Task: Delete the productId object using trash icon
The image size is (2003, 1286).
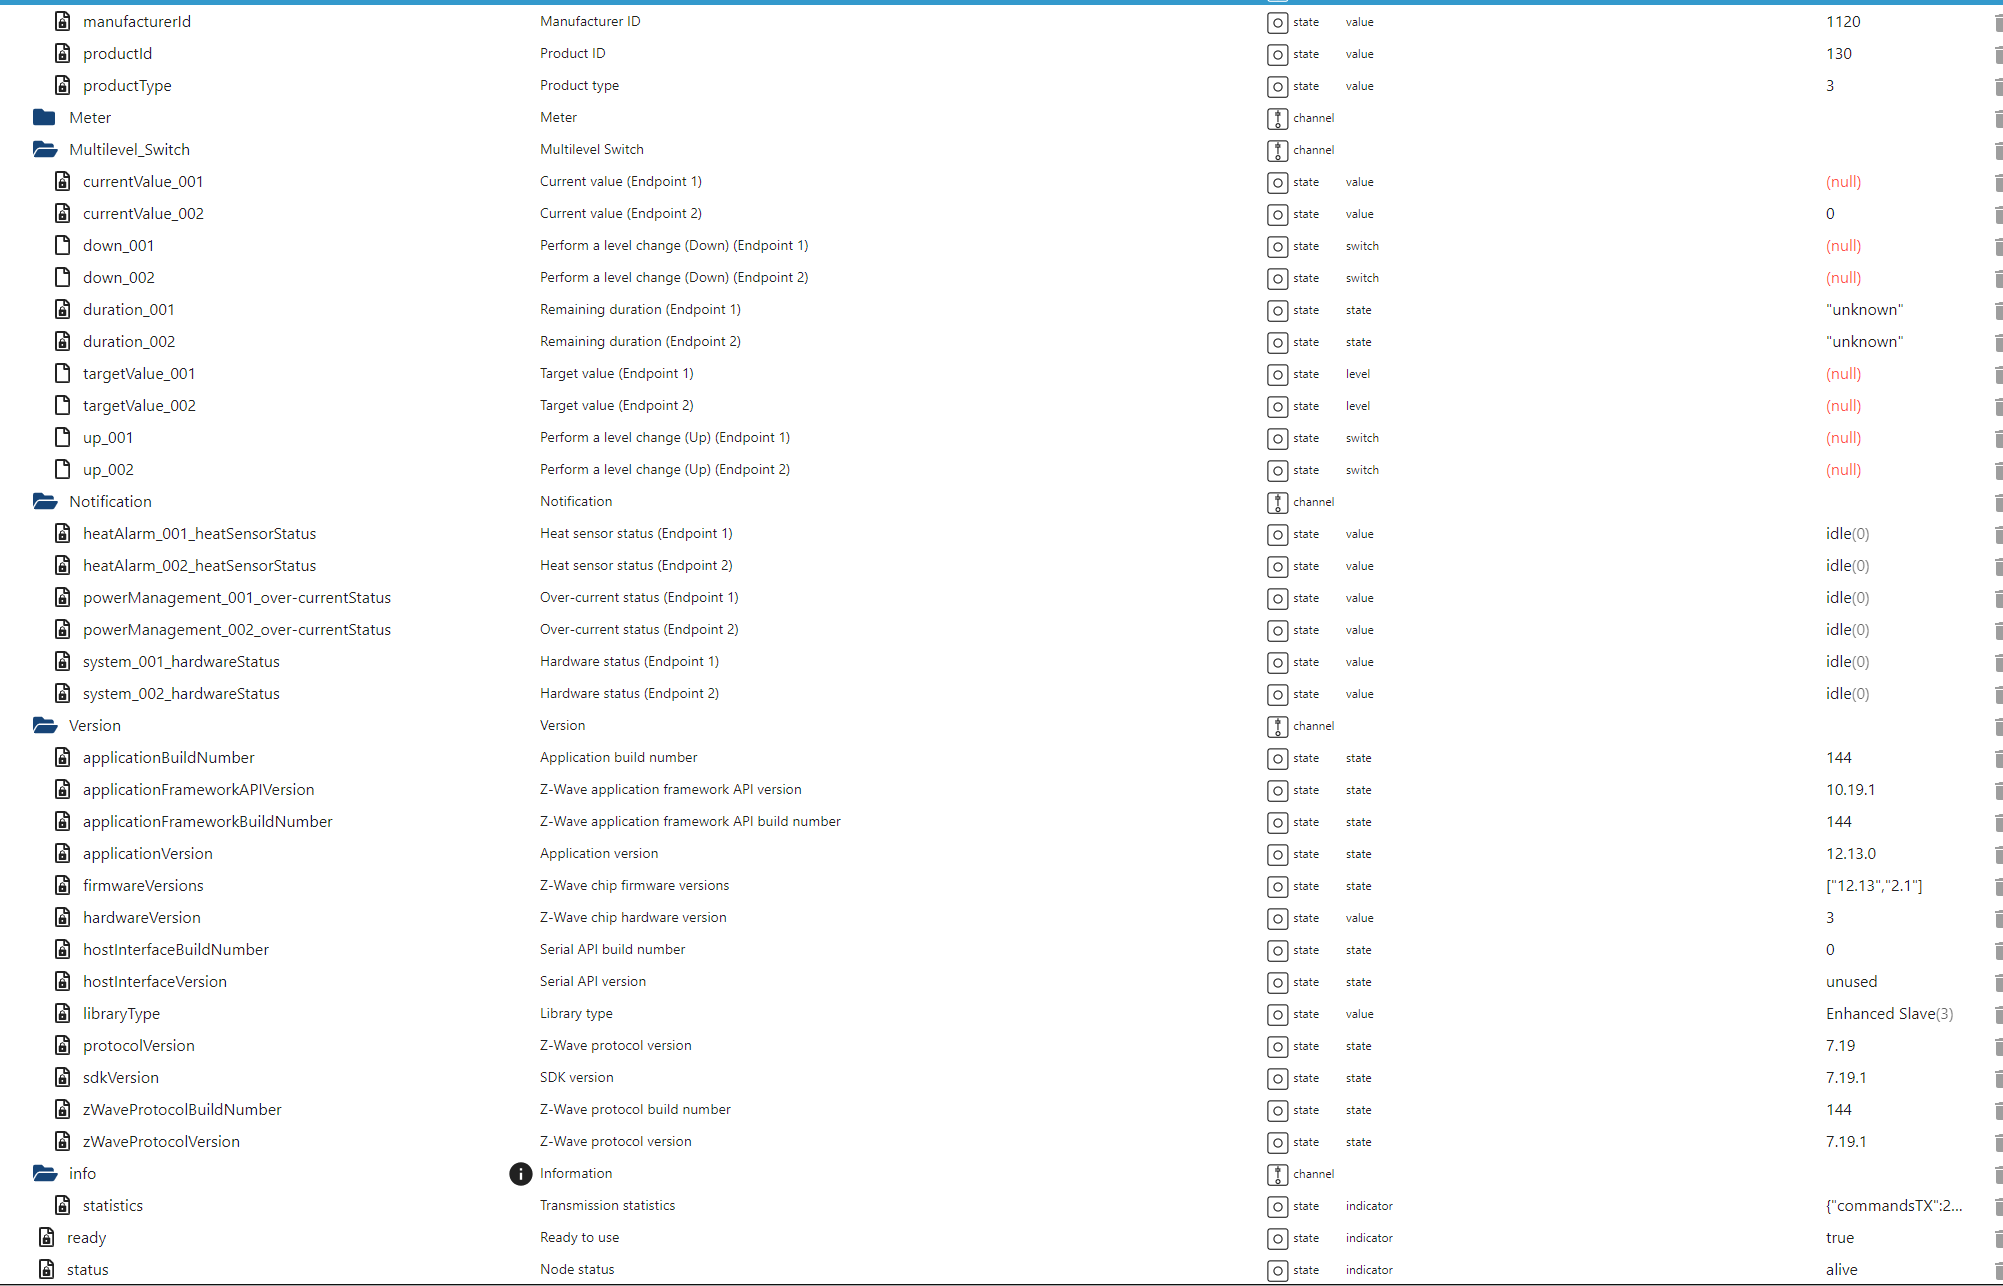Action: click(x=1997, y=54)
